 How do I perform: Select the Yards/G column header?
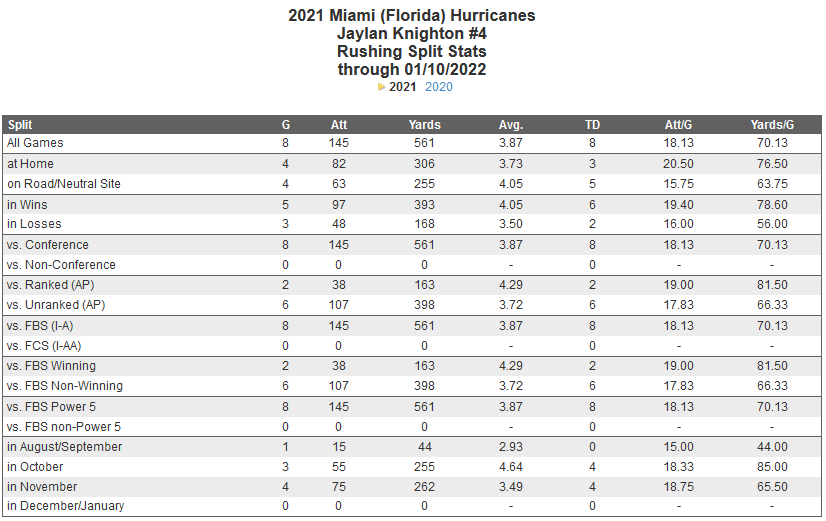[772, 125]
